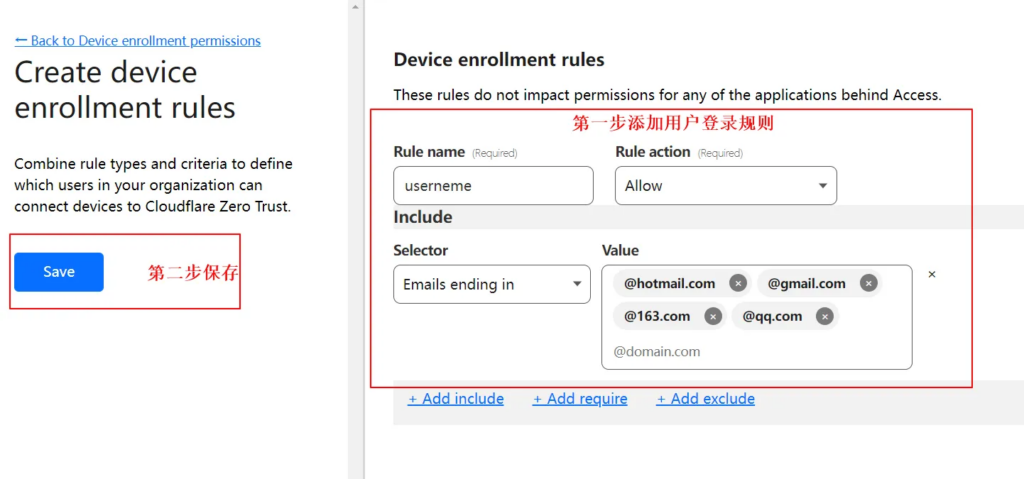Viewport: 1024px width, 479px height.
Task: Go back to Device enrollment permissions
Action: (137, 41)
